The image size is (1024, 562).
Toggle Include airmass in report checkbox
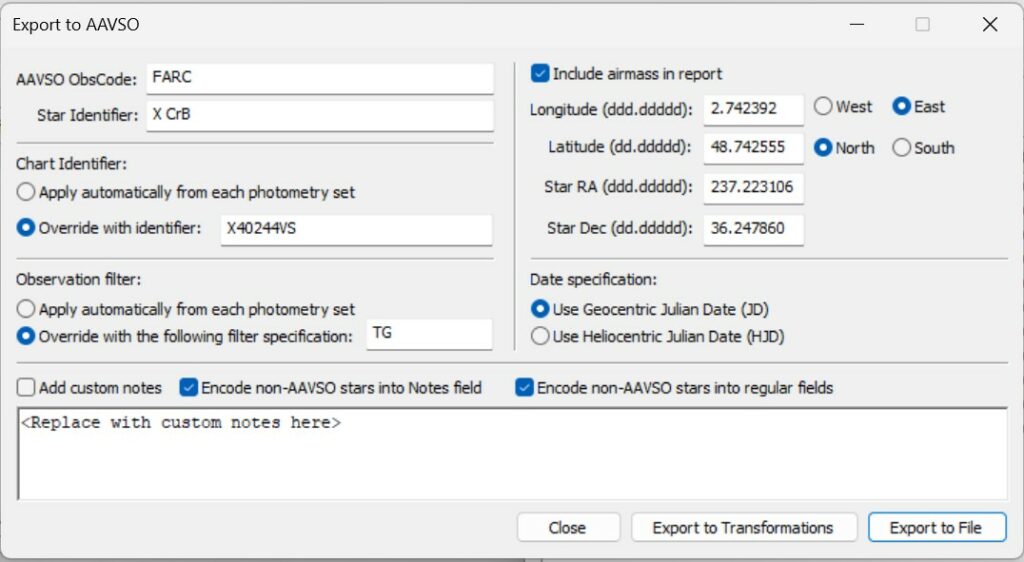tap(541, 74)
